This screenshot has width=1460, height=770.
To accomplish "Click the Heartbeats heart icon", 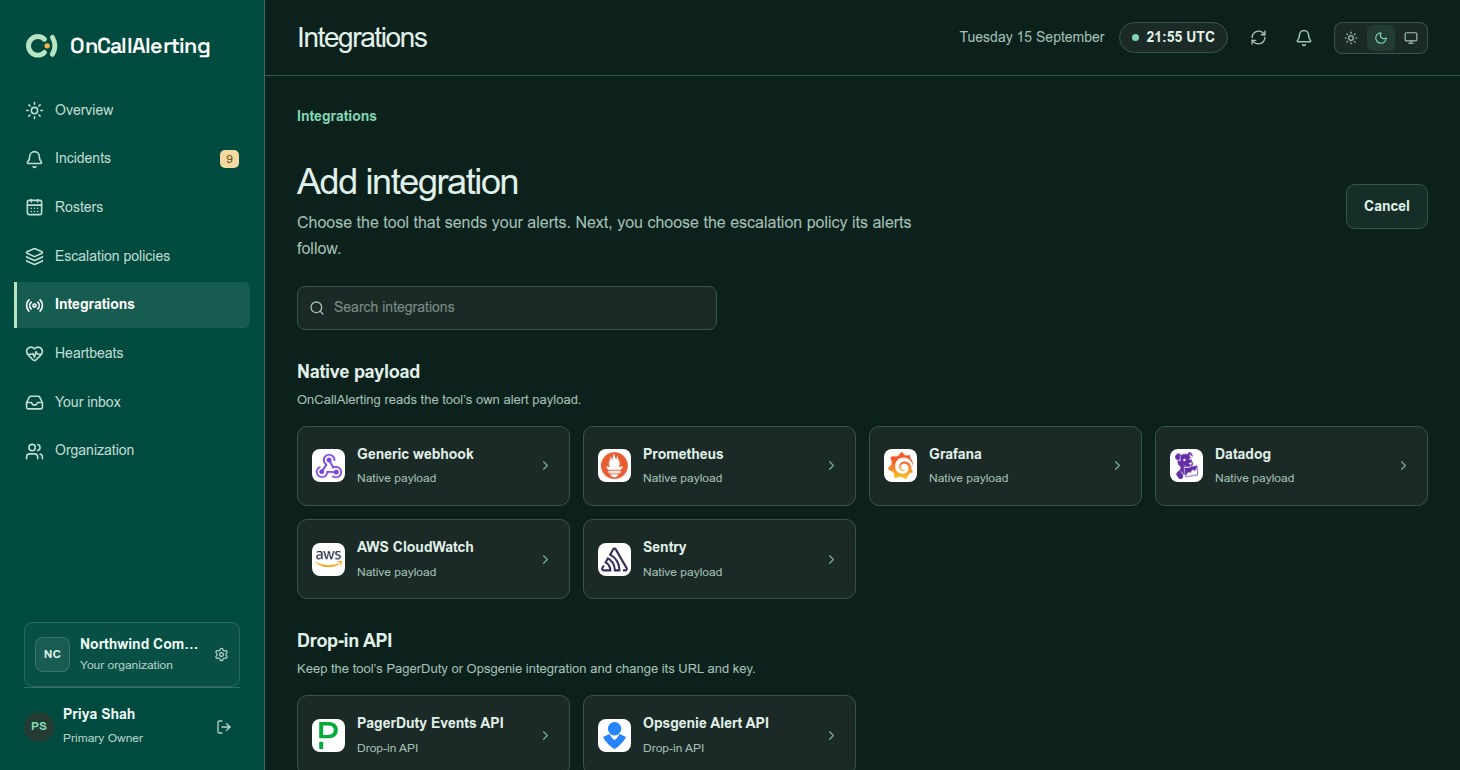I will (35, 353).
